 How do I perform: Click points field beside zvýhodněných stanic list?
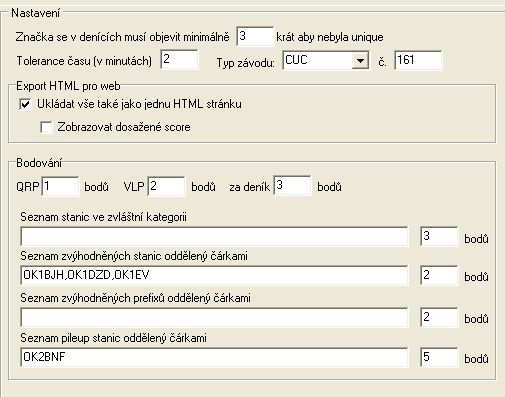(x=439, y=275)
